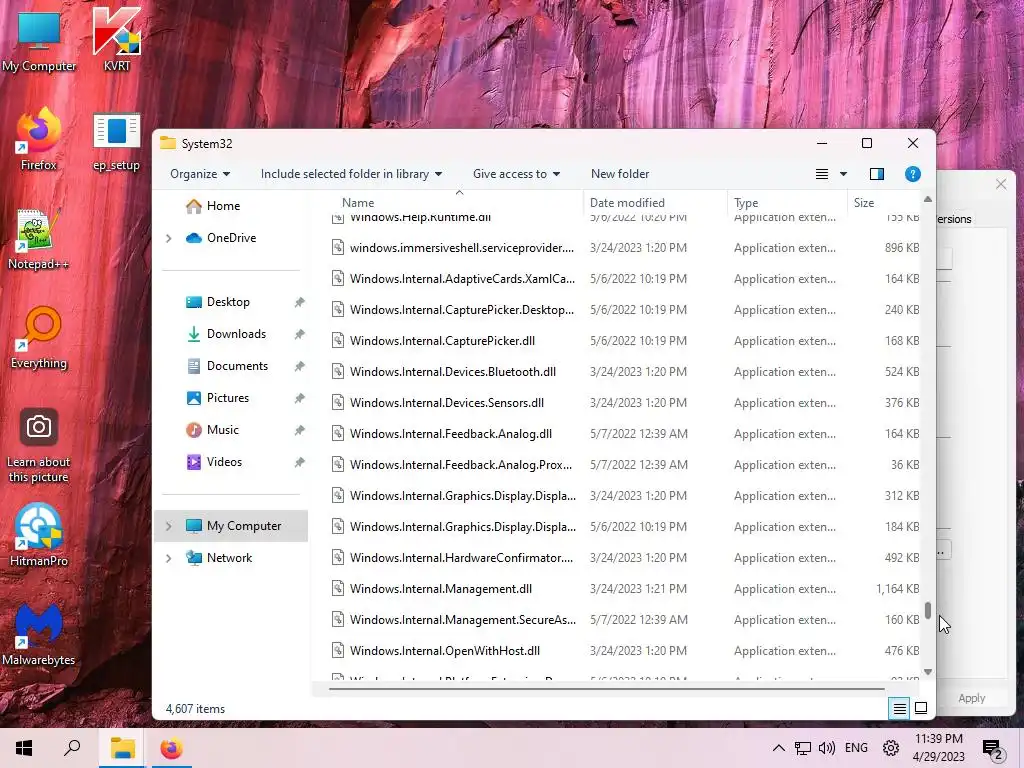Open Pictures quick access folder
Viewport: 1024px width, 768px height.
point(227,398)
